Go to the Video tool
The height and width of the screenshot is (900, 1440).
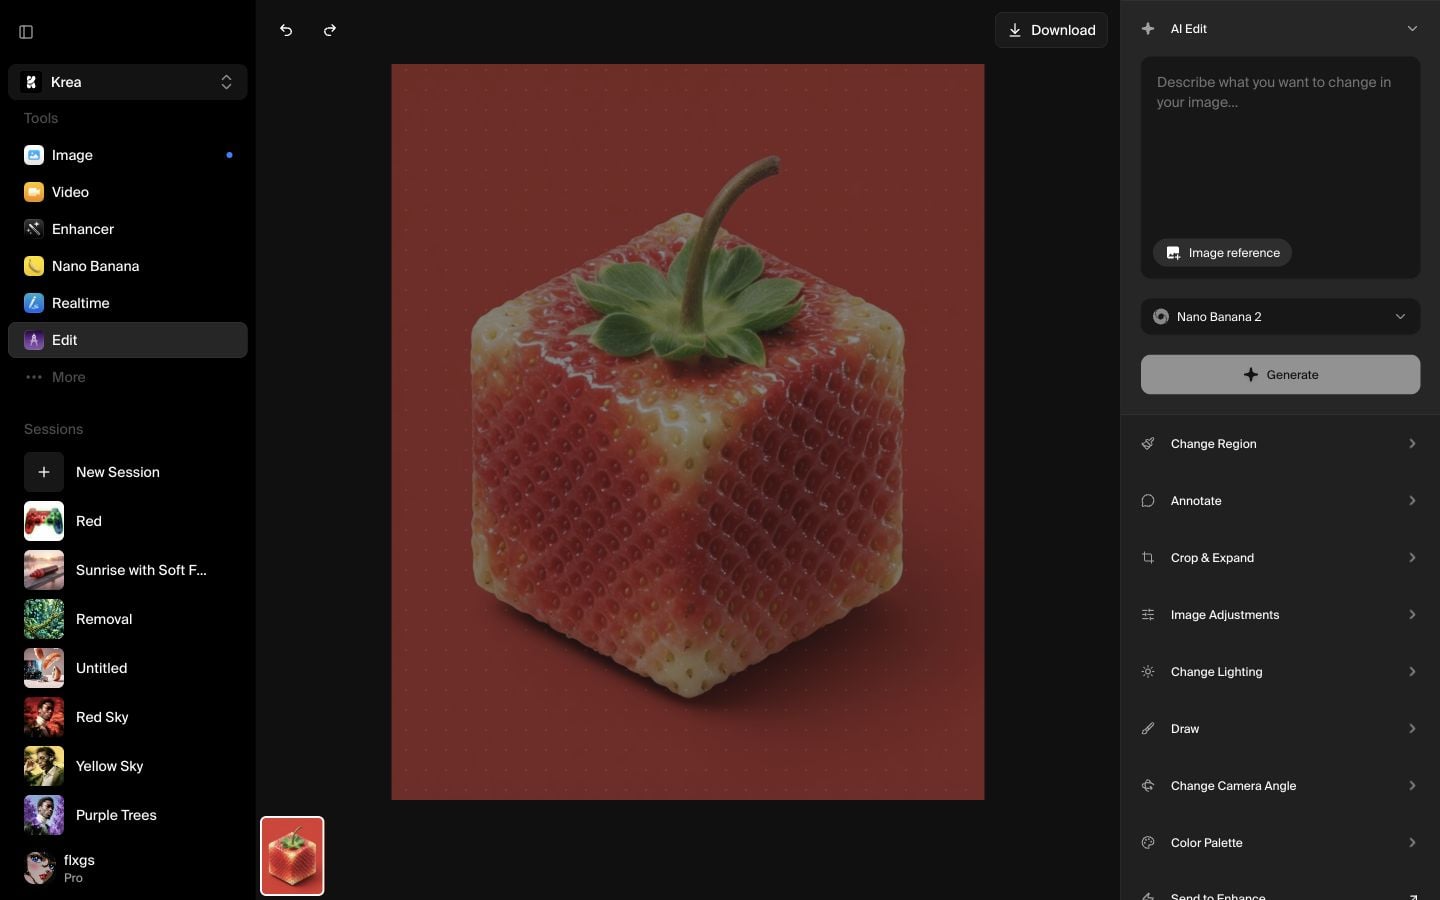coord(128,192)
